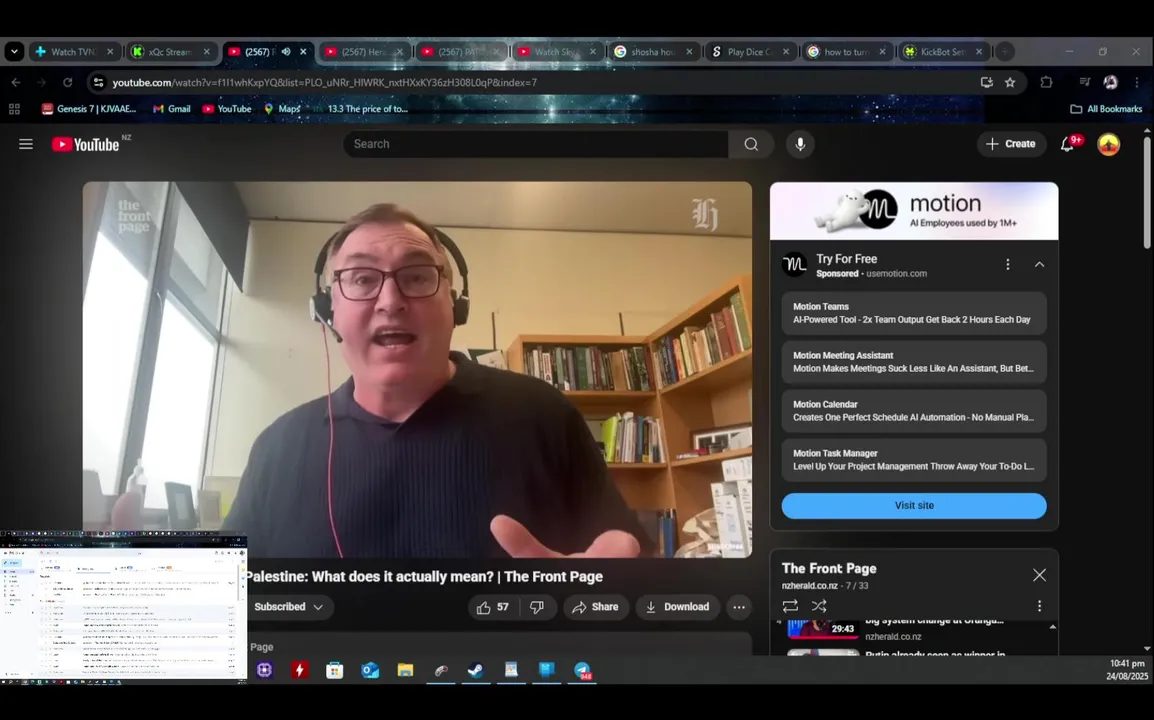This screenshot has height=720, width=1154.
Task: Click the Share button
Action: click(595, 607)
